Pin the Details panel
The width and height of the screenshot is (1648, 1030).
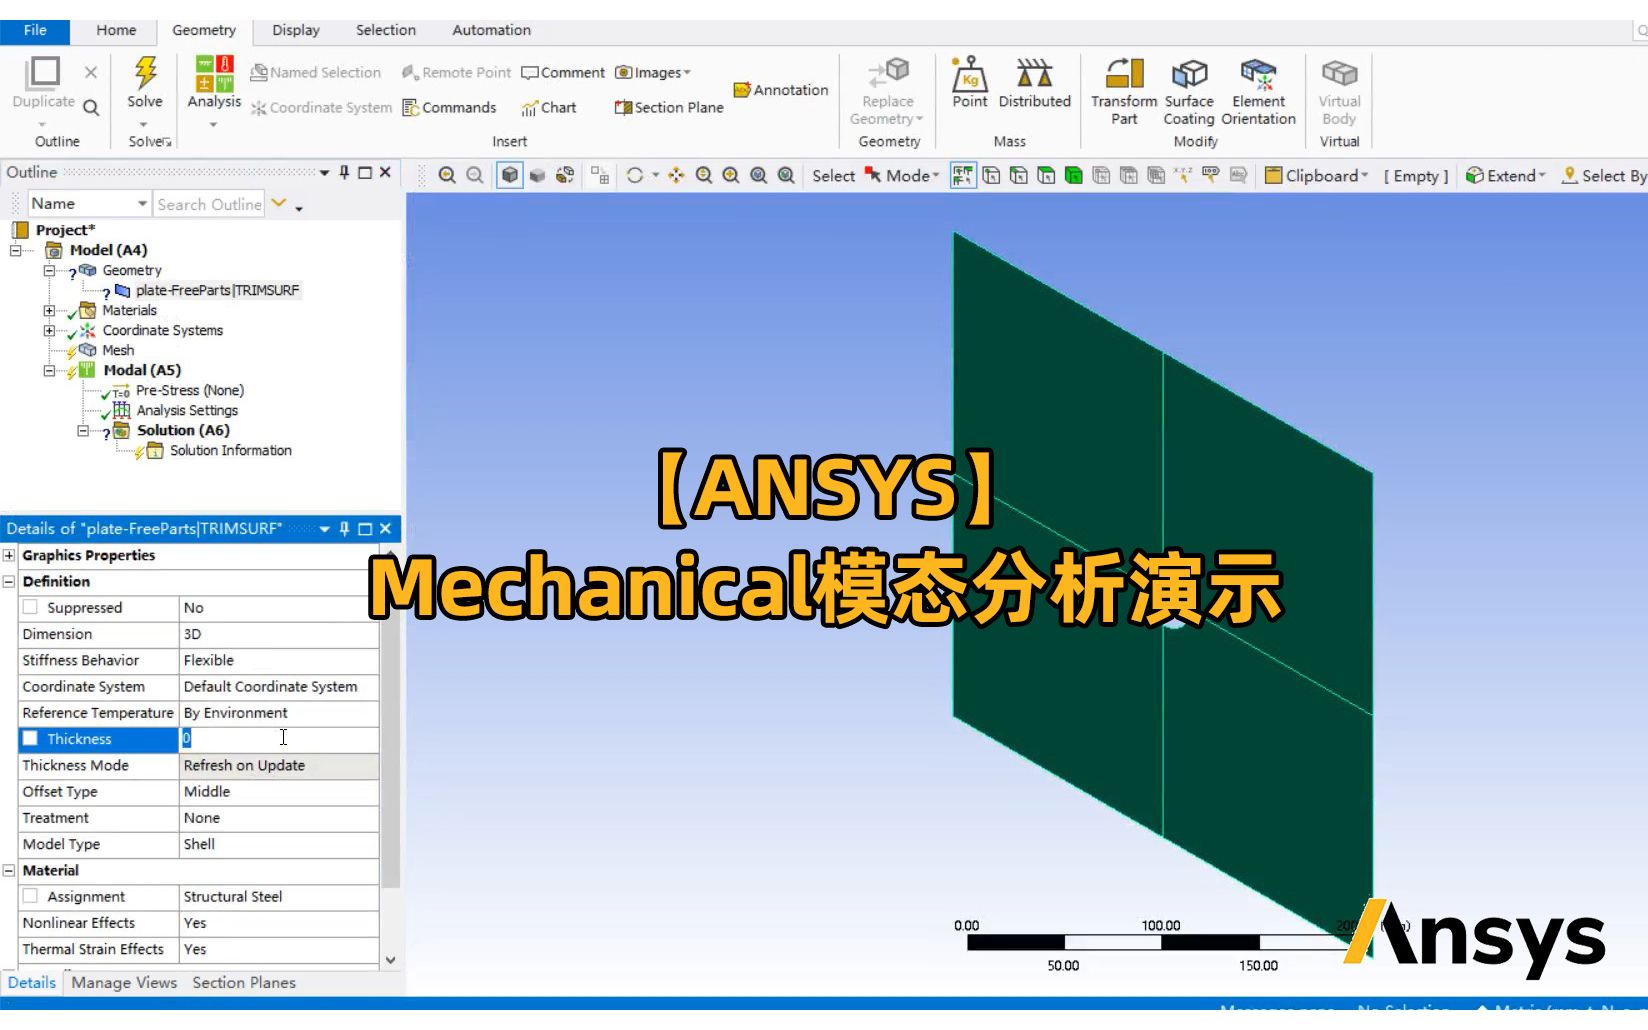(344, 528)
